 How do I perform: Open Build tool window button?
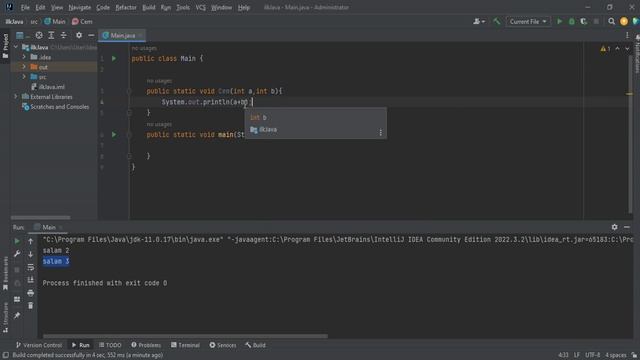(x=256, y=345)
